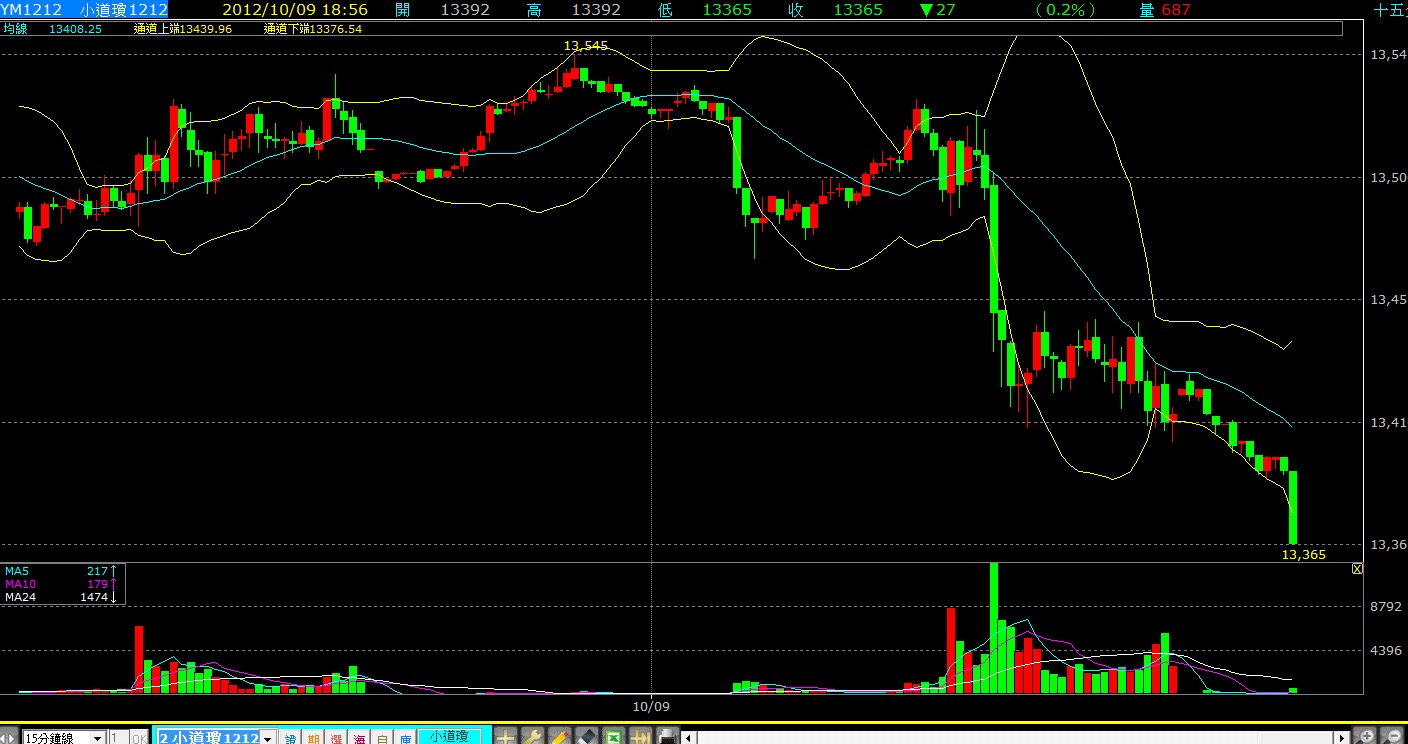Select the 證 market category button
This screenshot has height=744, width=1408.
click(290, 738)
